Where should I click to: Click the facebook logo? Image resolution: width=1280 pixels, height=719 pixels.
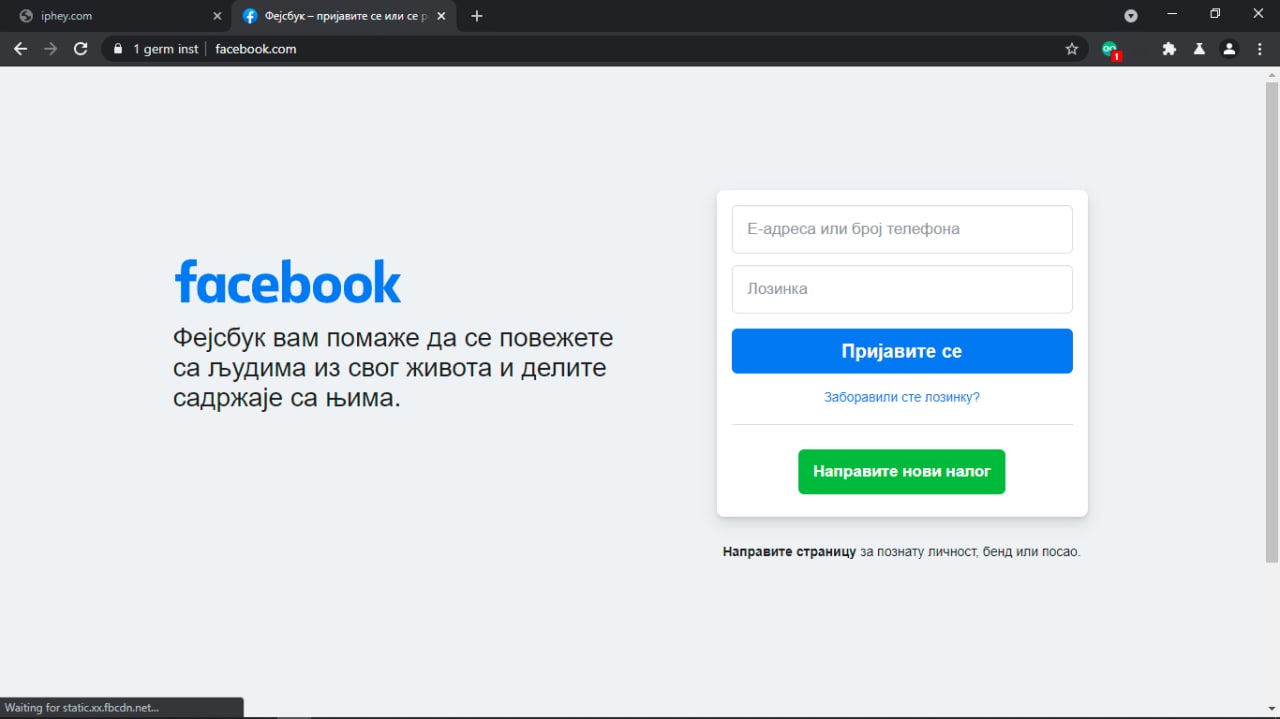[288, 282]
